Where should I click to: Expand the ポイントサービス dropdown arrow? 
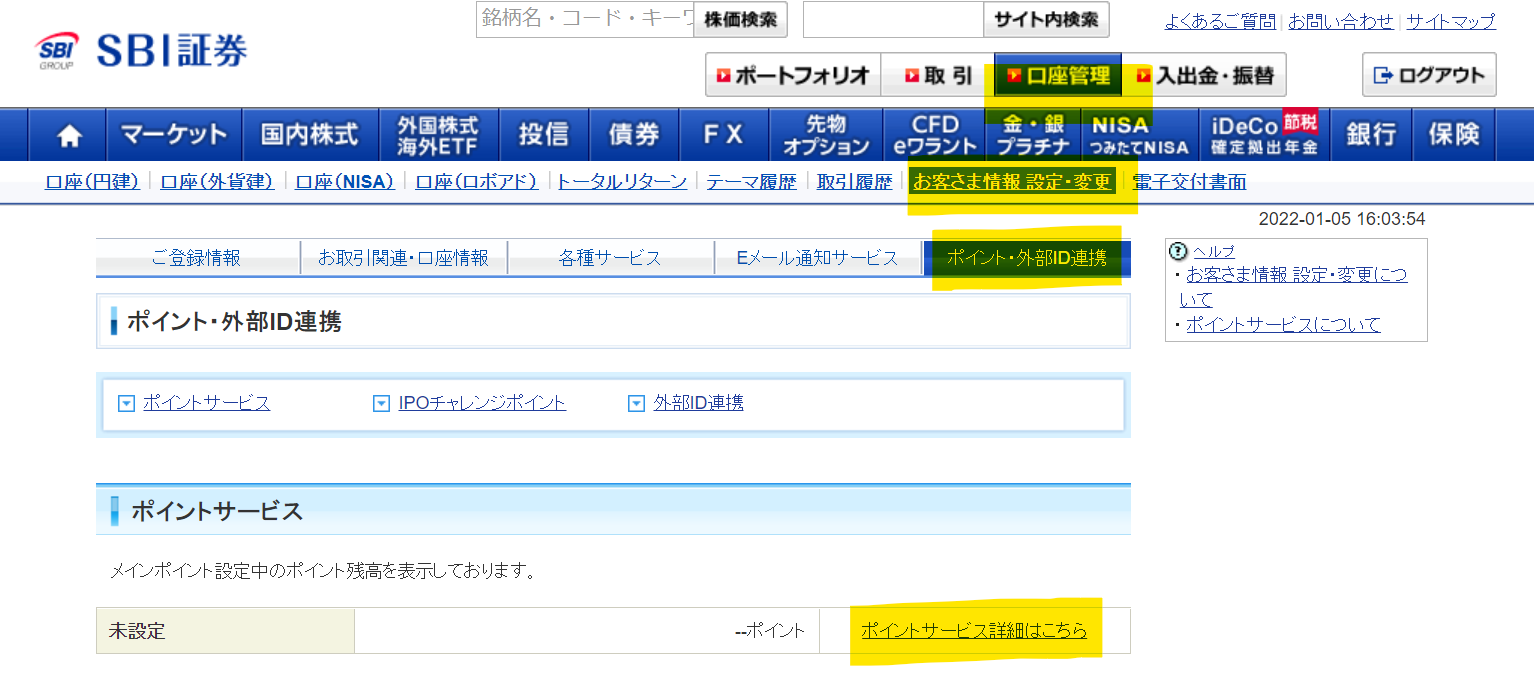coord(124,403)
